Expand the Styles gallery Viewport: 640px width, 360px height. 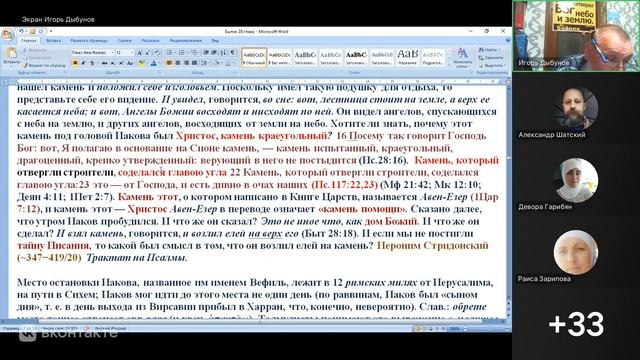449,65
